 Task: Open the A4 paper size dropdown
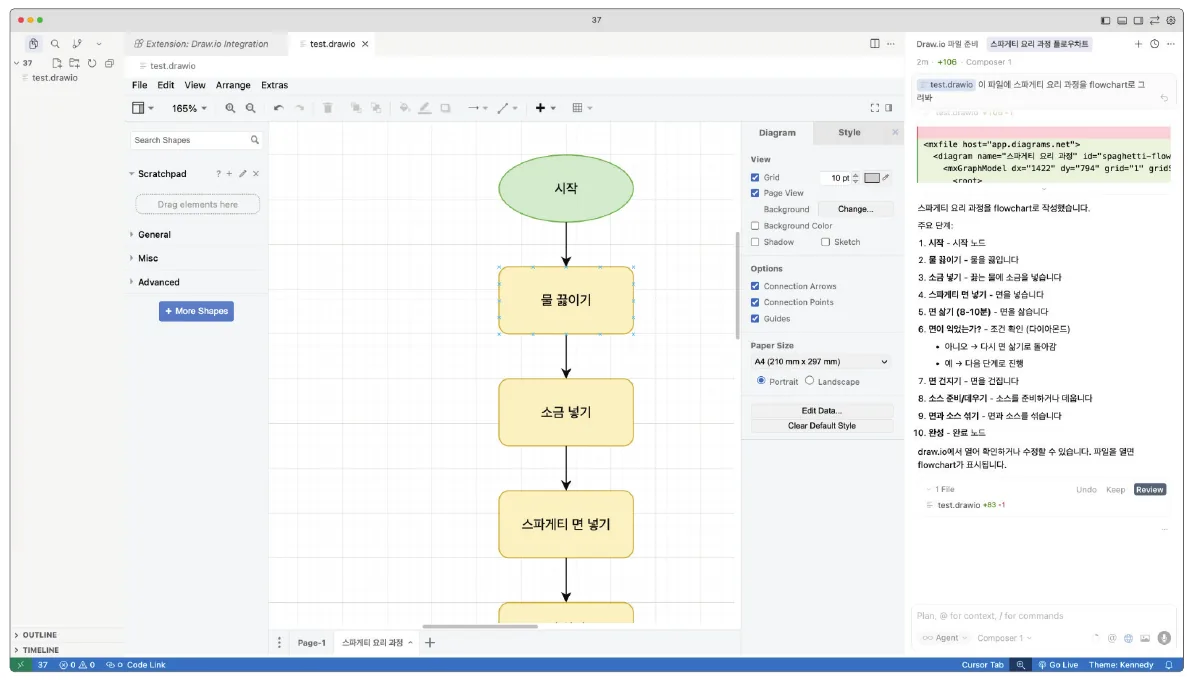click(820, 361)
